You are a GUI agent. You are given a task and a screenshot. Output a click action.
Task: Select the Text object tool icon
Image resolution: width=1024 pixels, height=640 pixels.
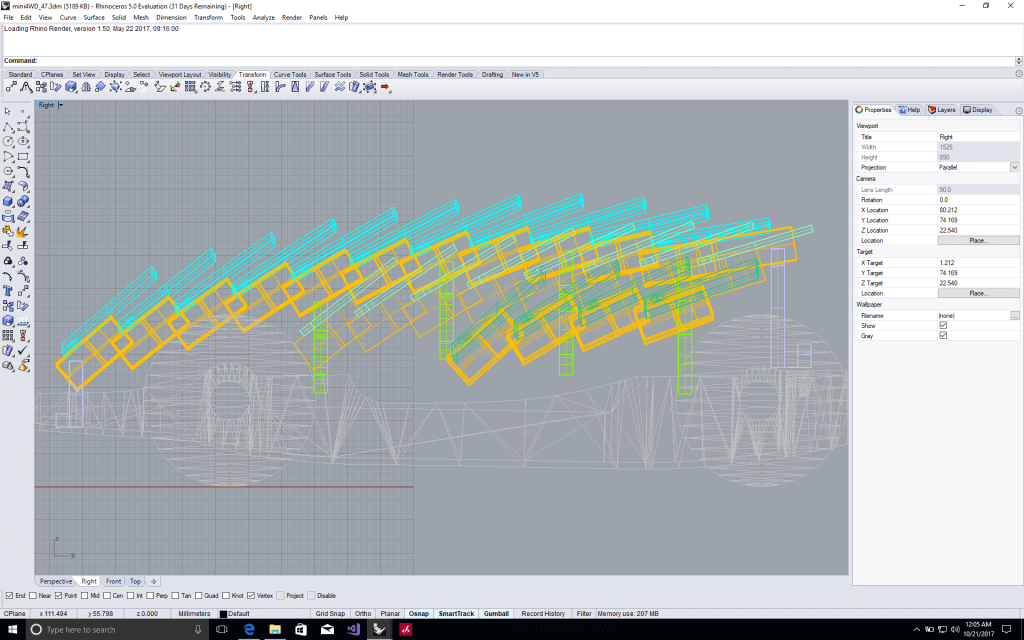pos(9,291)
